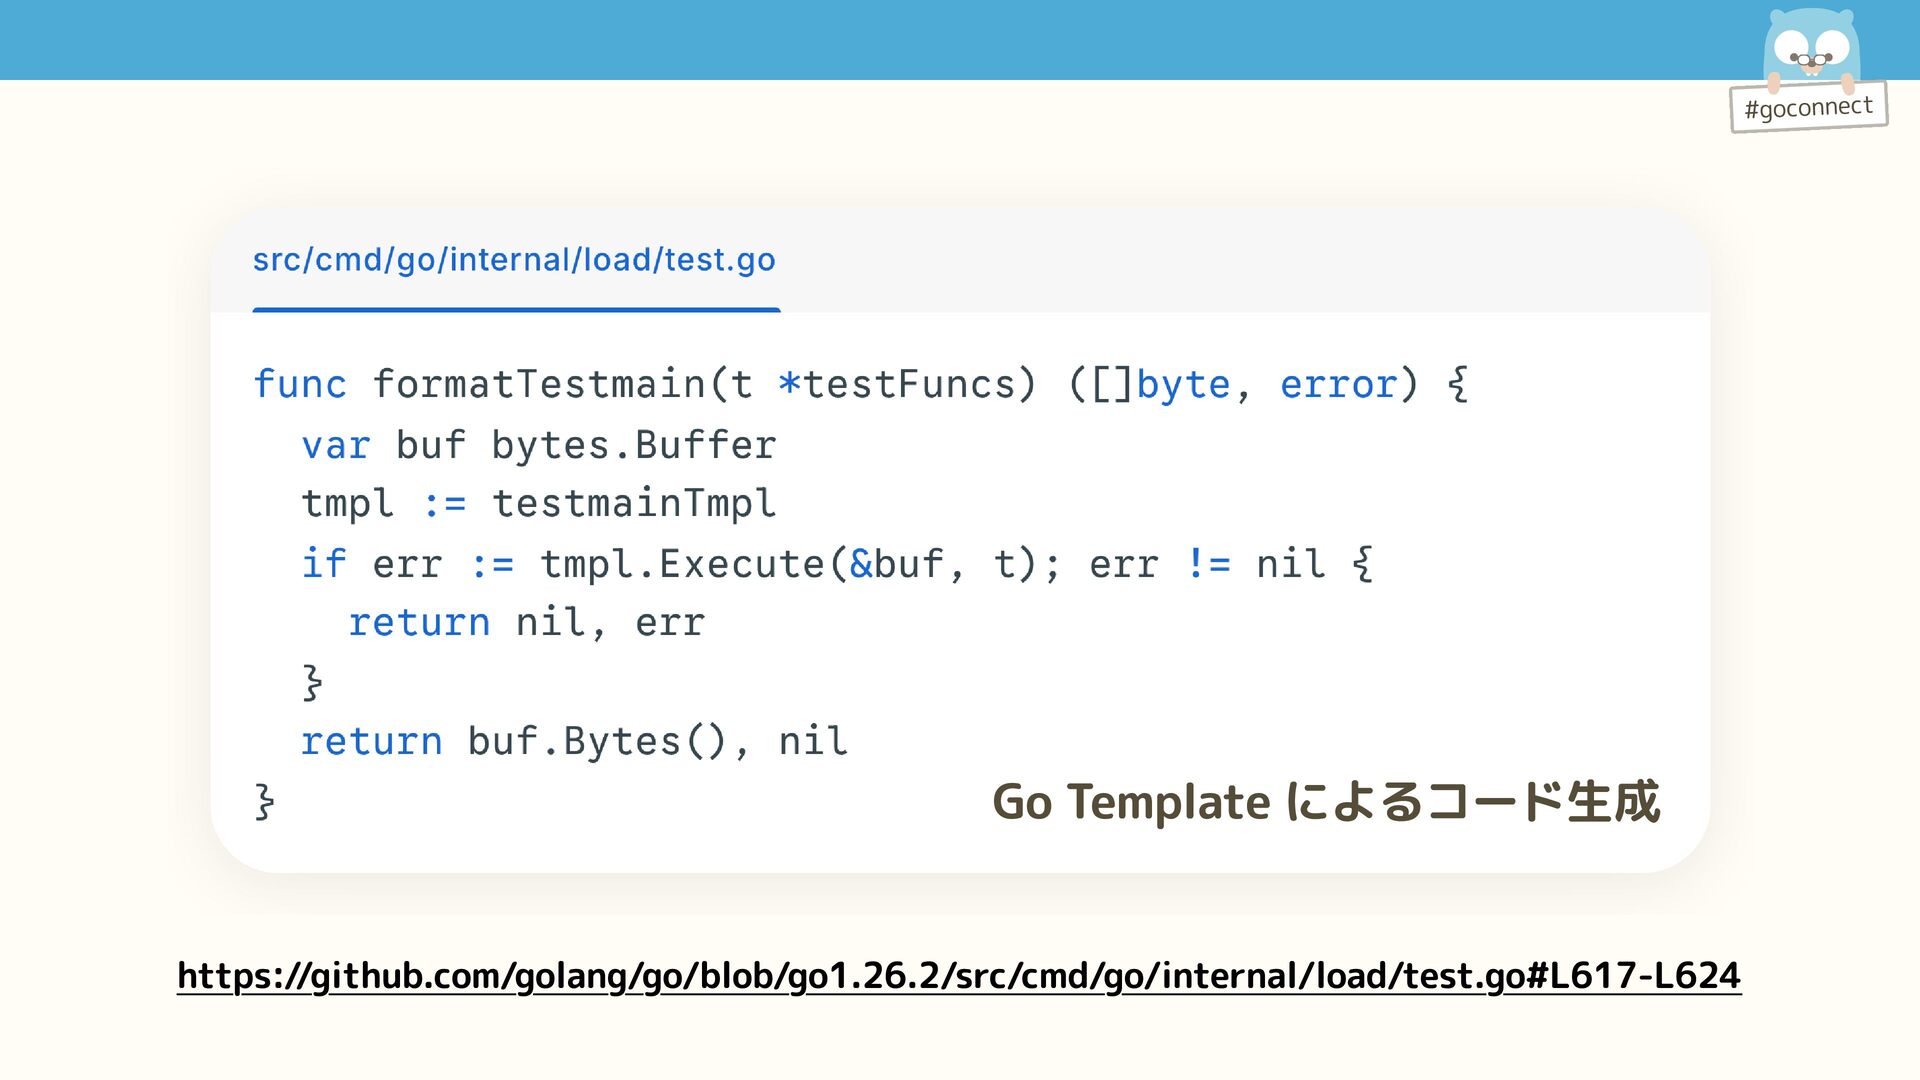Click the tmpl.Execute call
The width and height of the screenshot is (1920, 1080).
pyautogui.click(x=681, y=564)
